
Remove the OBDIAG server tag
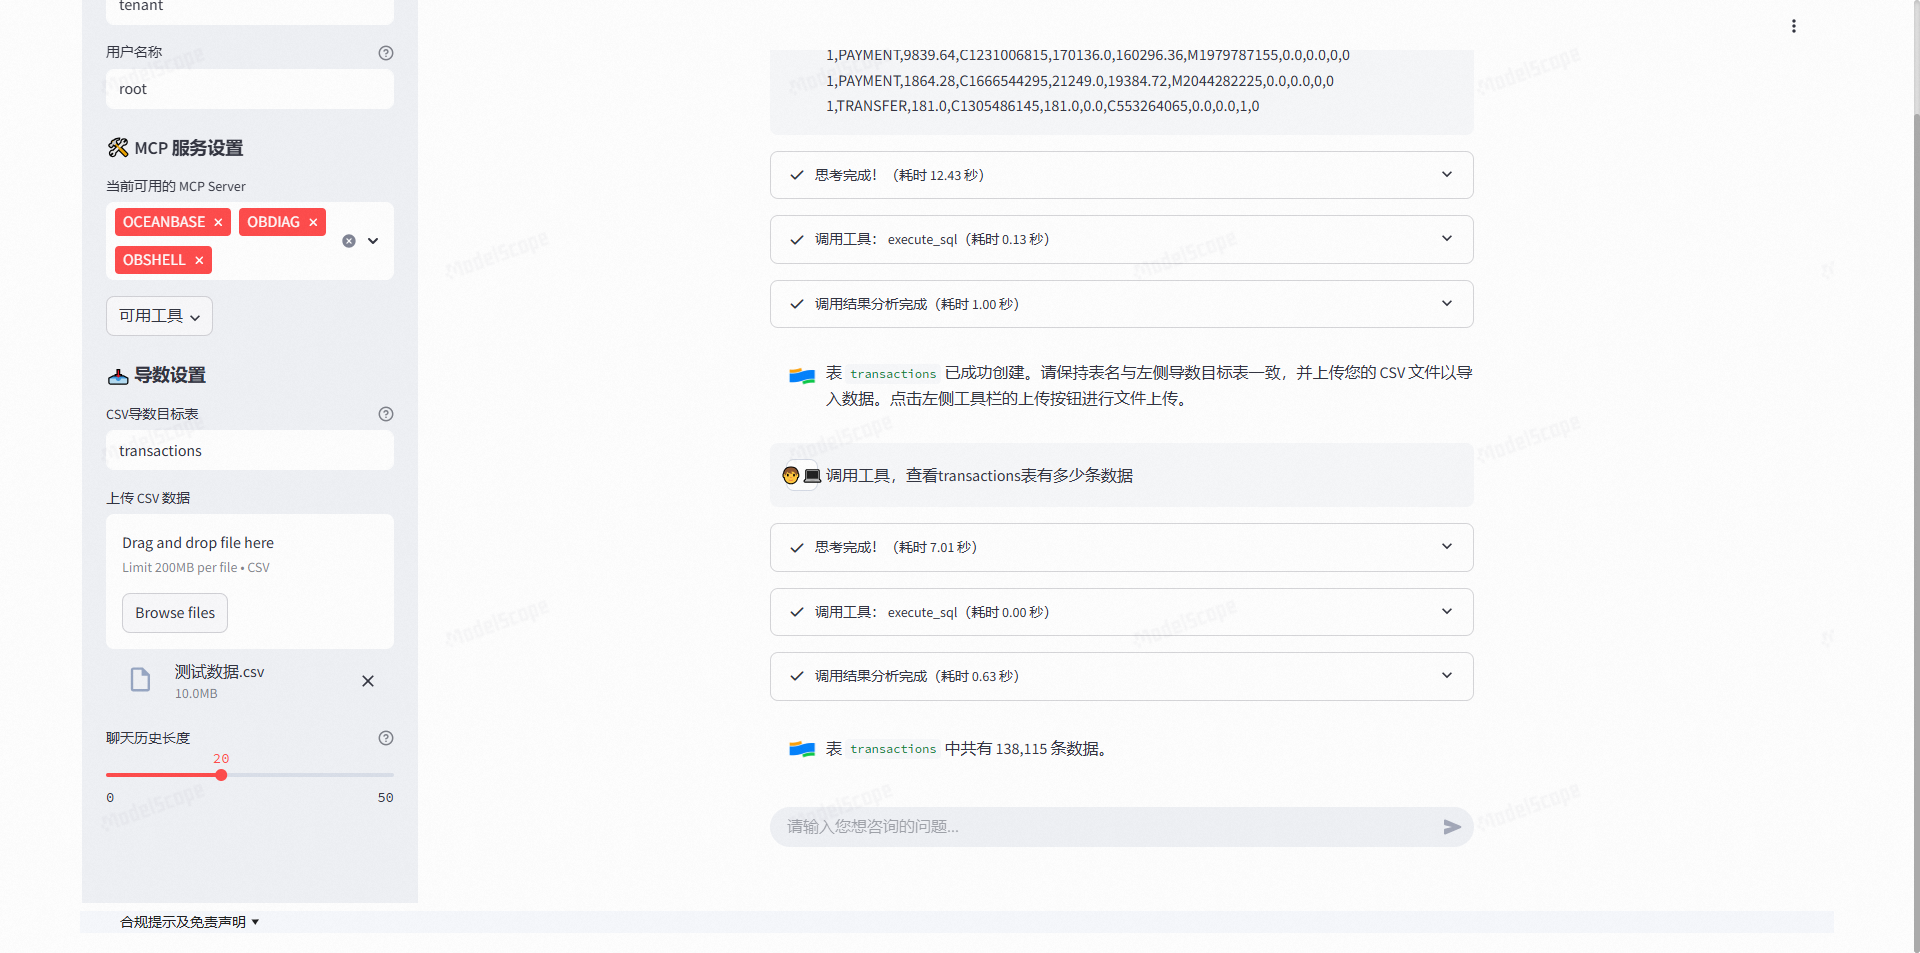(x=313, y=222)
